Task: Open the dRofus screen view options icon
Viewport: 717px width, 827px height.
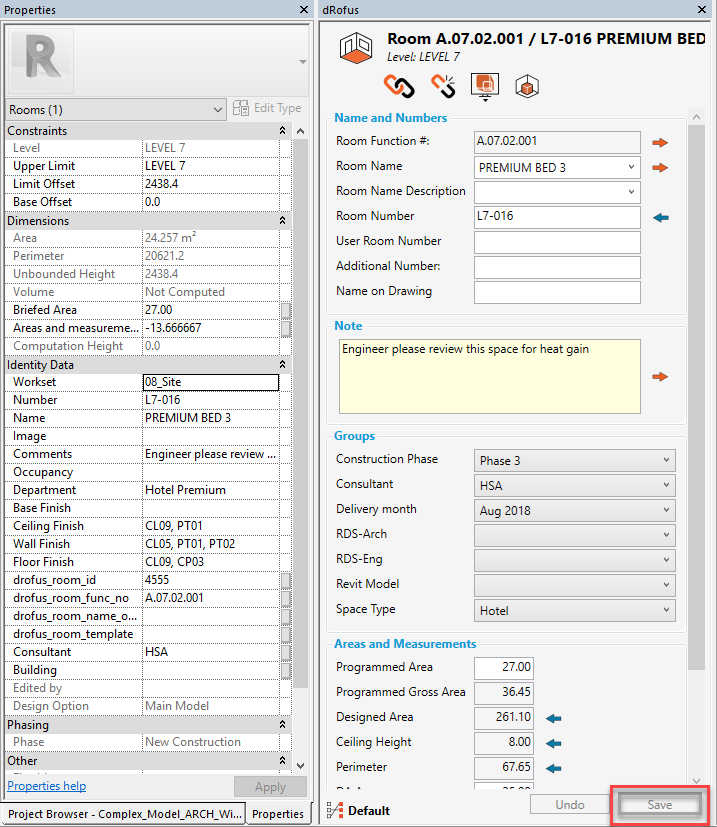Action: 485,87
